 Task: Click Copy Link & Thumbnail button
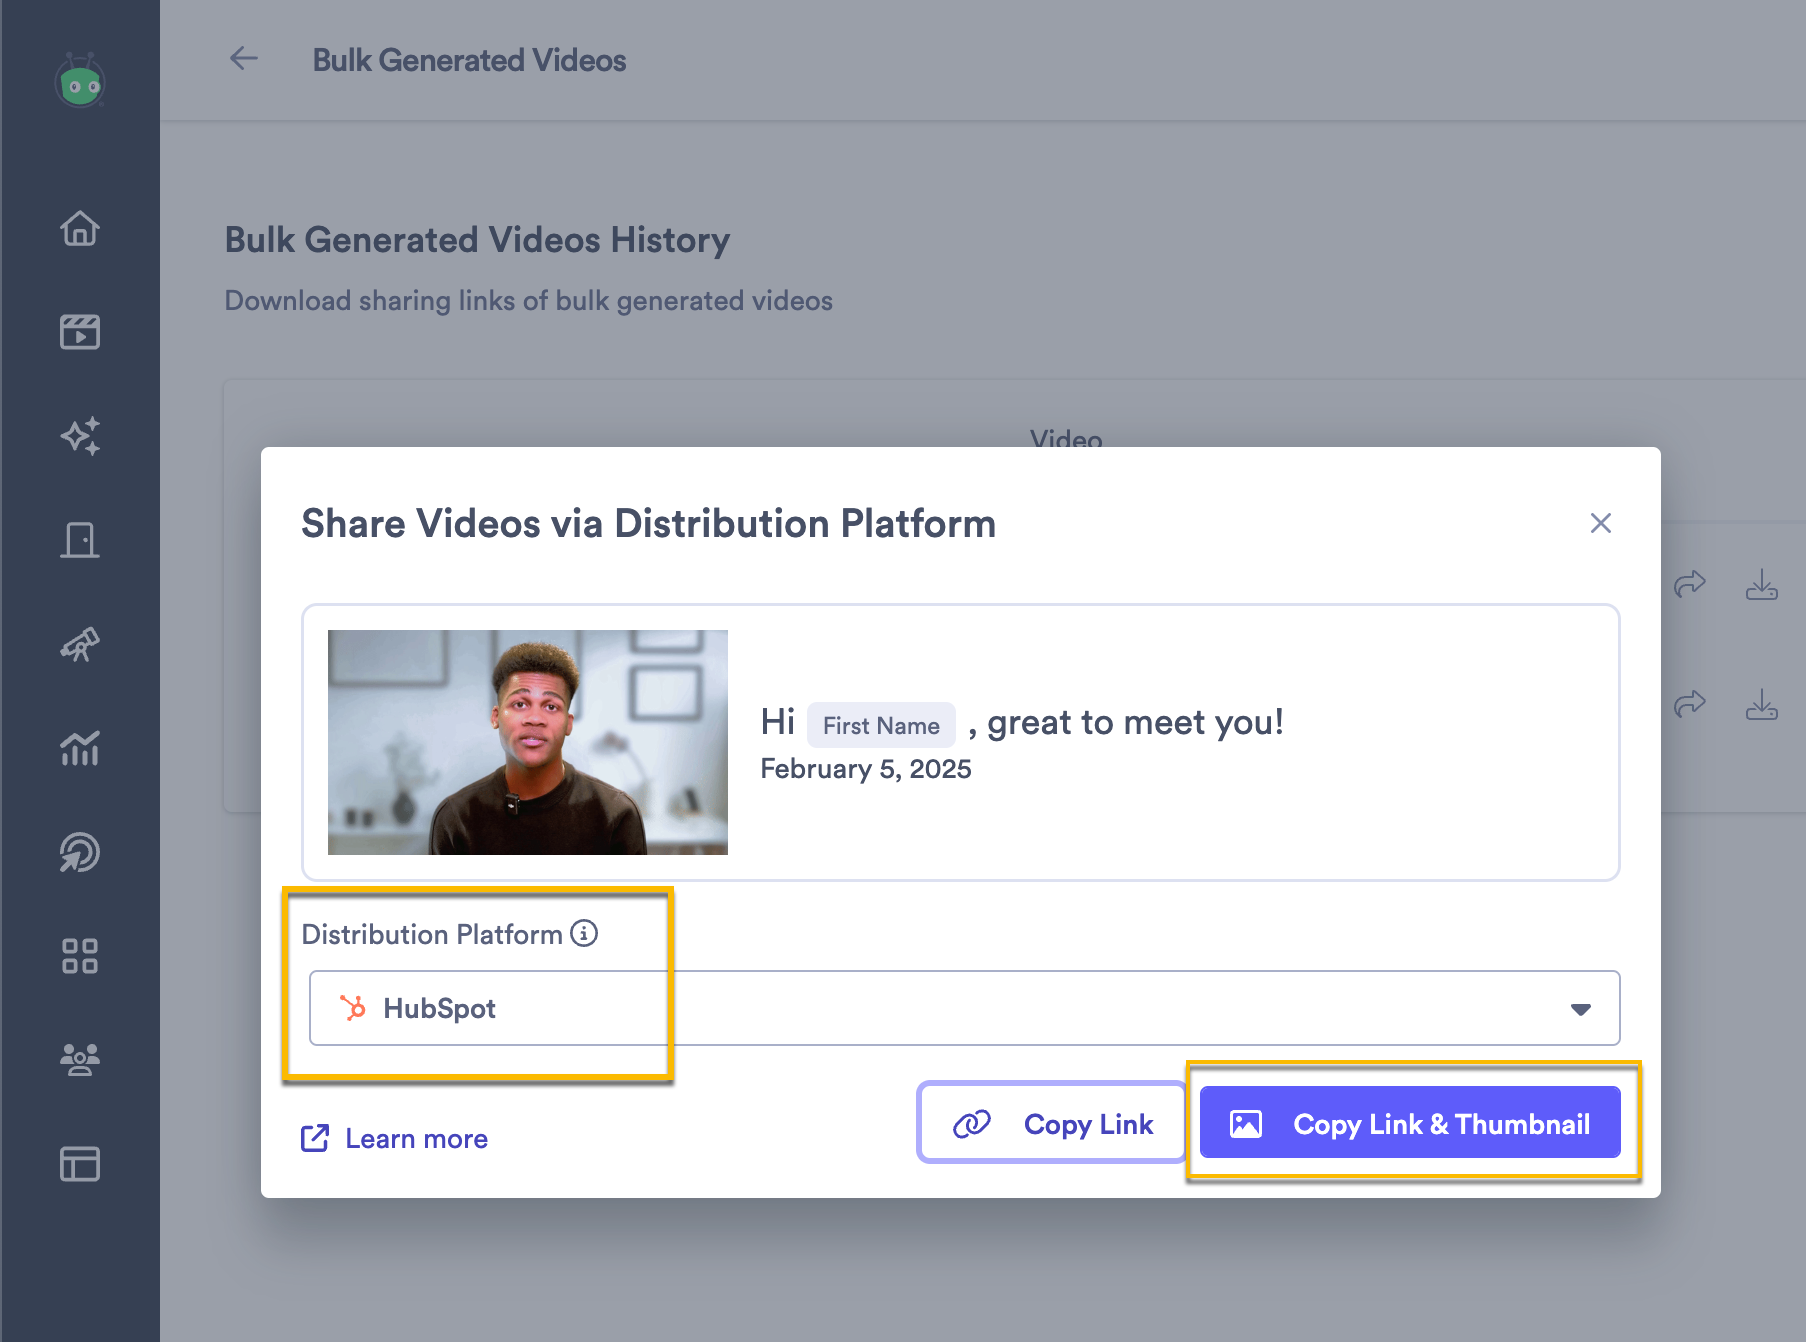1410,1123
